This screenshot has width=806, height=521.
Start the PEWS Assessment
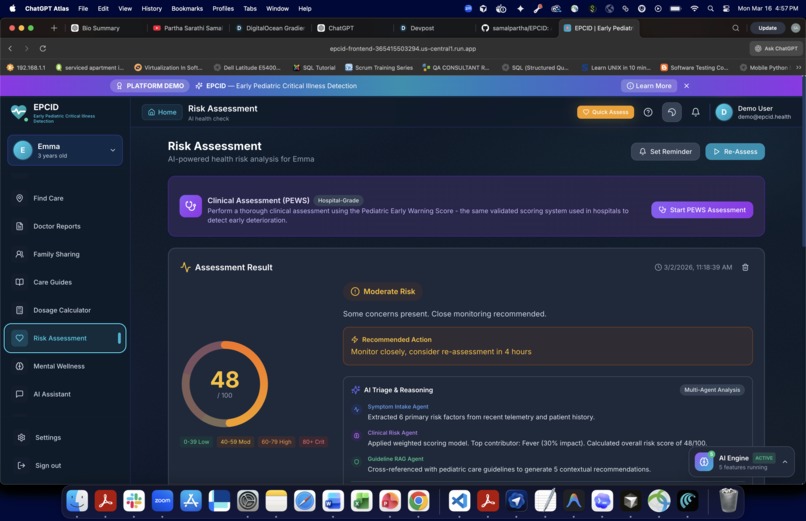point(702,210)
